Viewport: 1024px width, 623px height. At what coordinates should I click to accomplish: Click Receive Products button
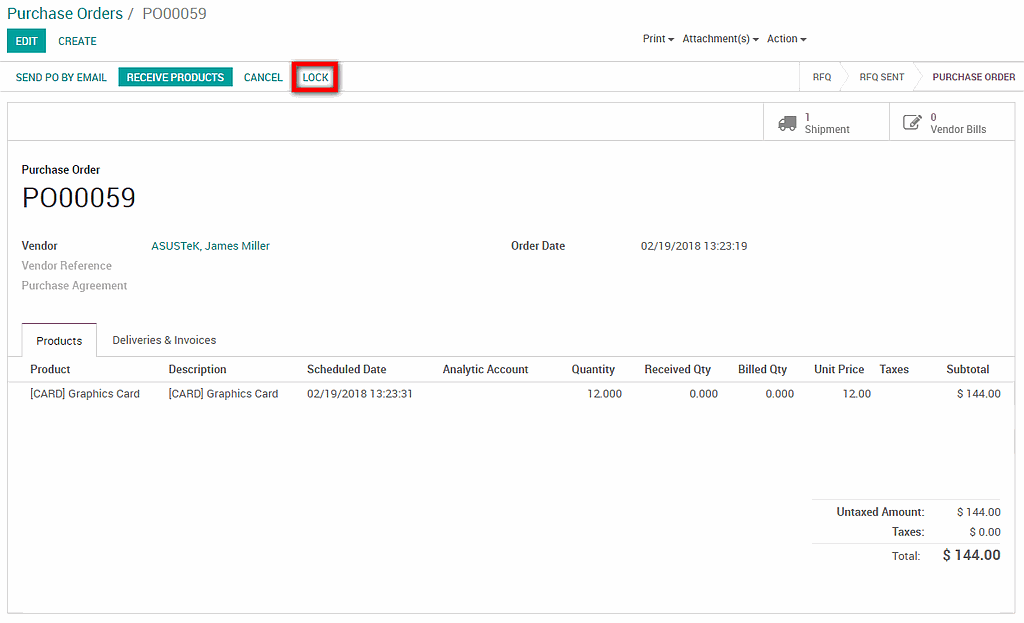click(175, 77)
